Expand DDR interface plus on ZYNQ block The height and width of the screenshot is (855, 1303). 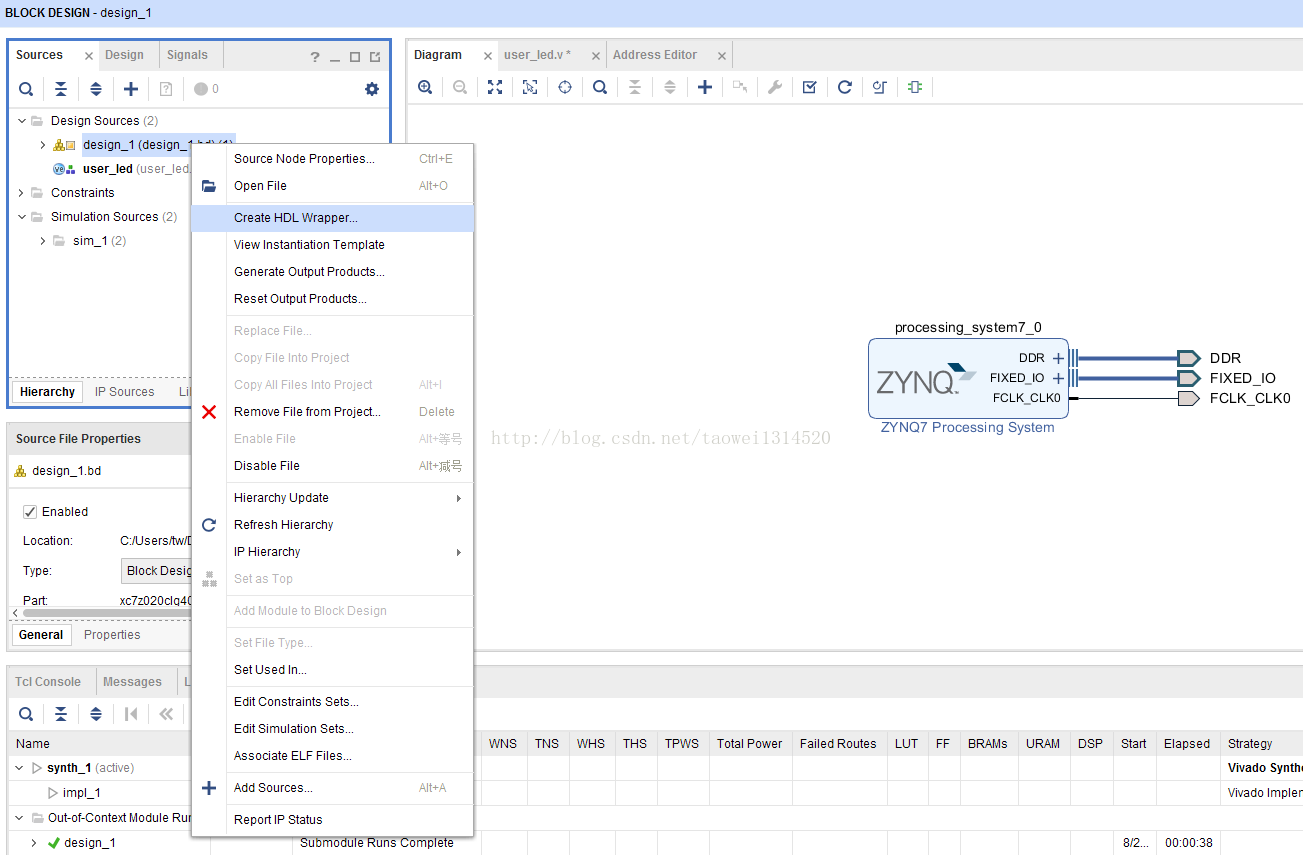pos(1058,358)
